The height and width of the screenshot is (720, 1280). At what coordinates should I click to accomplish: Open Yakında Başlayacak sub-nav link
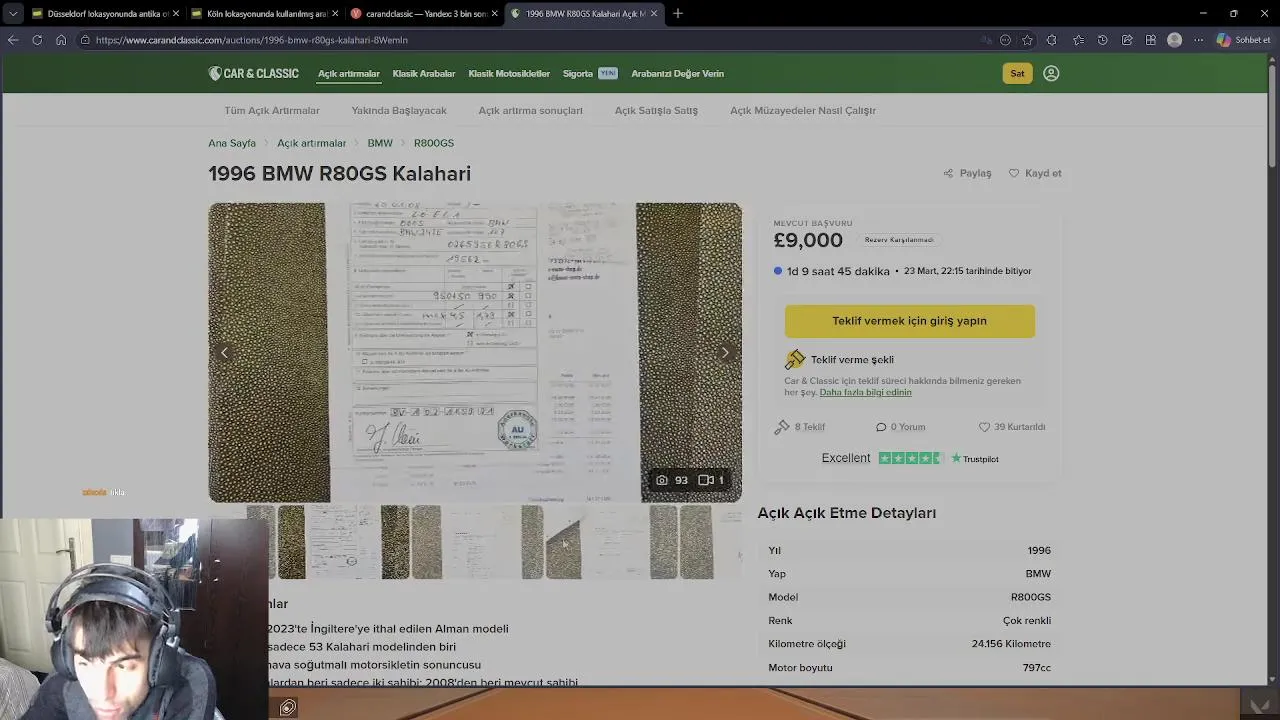tap(399, 111)
